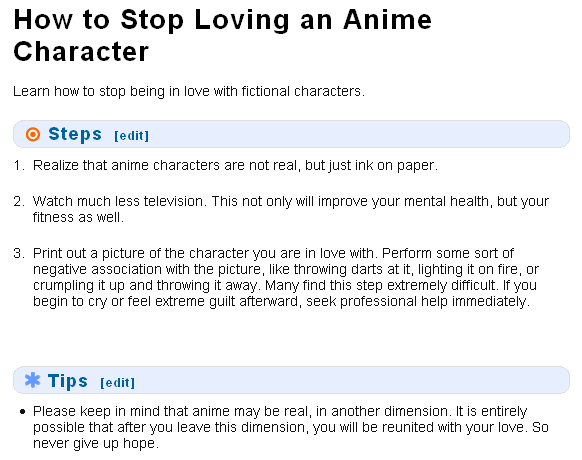
Task: Select the 'Realize that anime characters' step text
Action: [x=235, y=165]
